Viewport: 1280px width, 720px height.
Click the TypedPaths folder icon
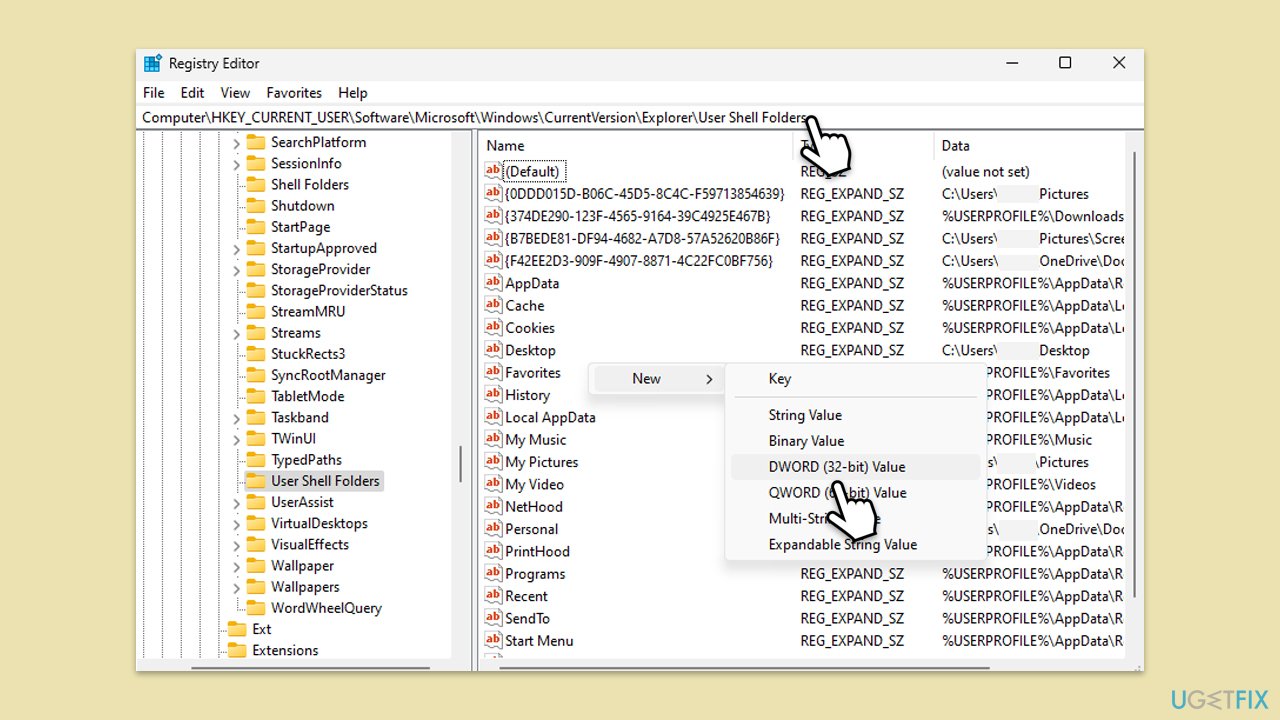pos(255,460)
